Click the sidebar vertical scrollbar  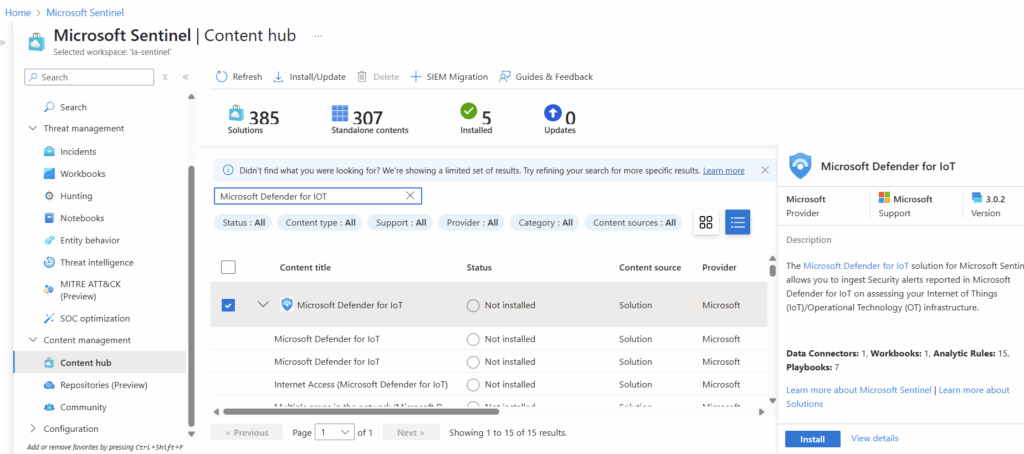coord(191,294)
